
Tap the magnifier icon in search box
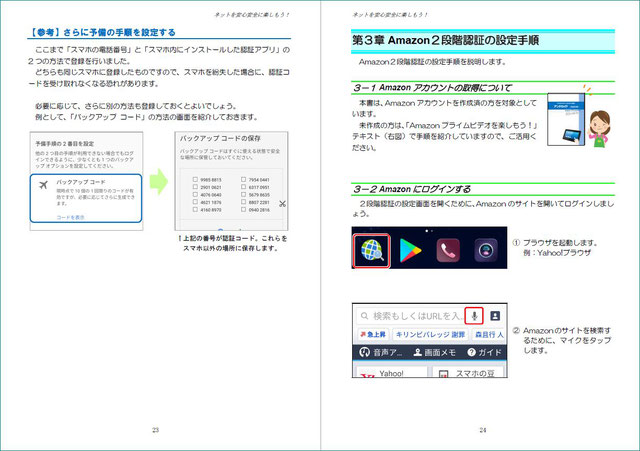click(364, 316)
